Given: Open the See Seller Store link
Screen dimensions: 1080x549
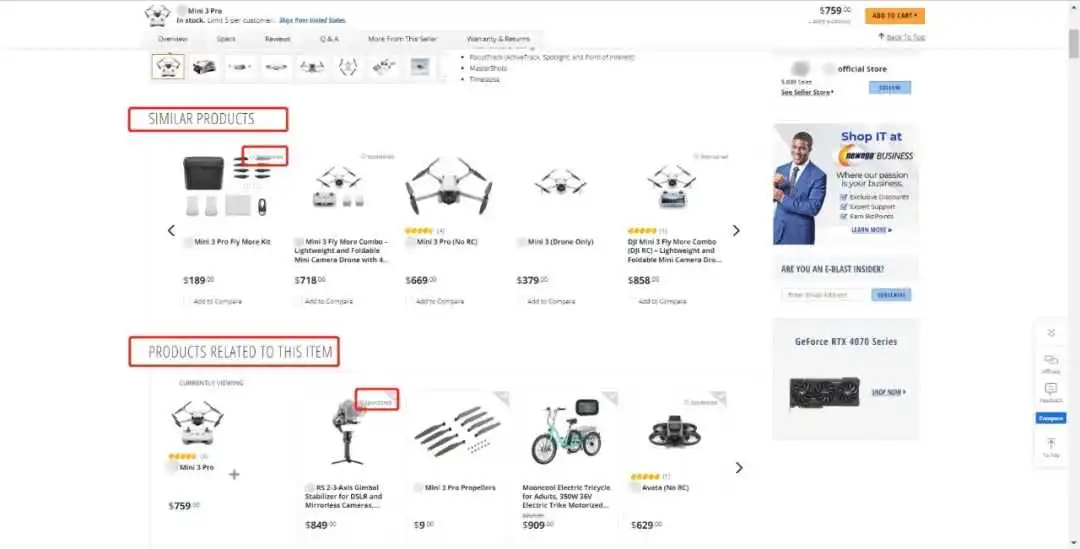Looking at the screenshot, I should [x=807, y=92].
